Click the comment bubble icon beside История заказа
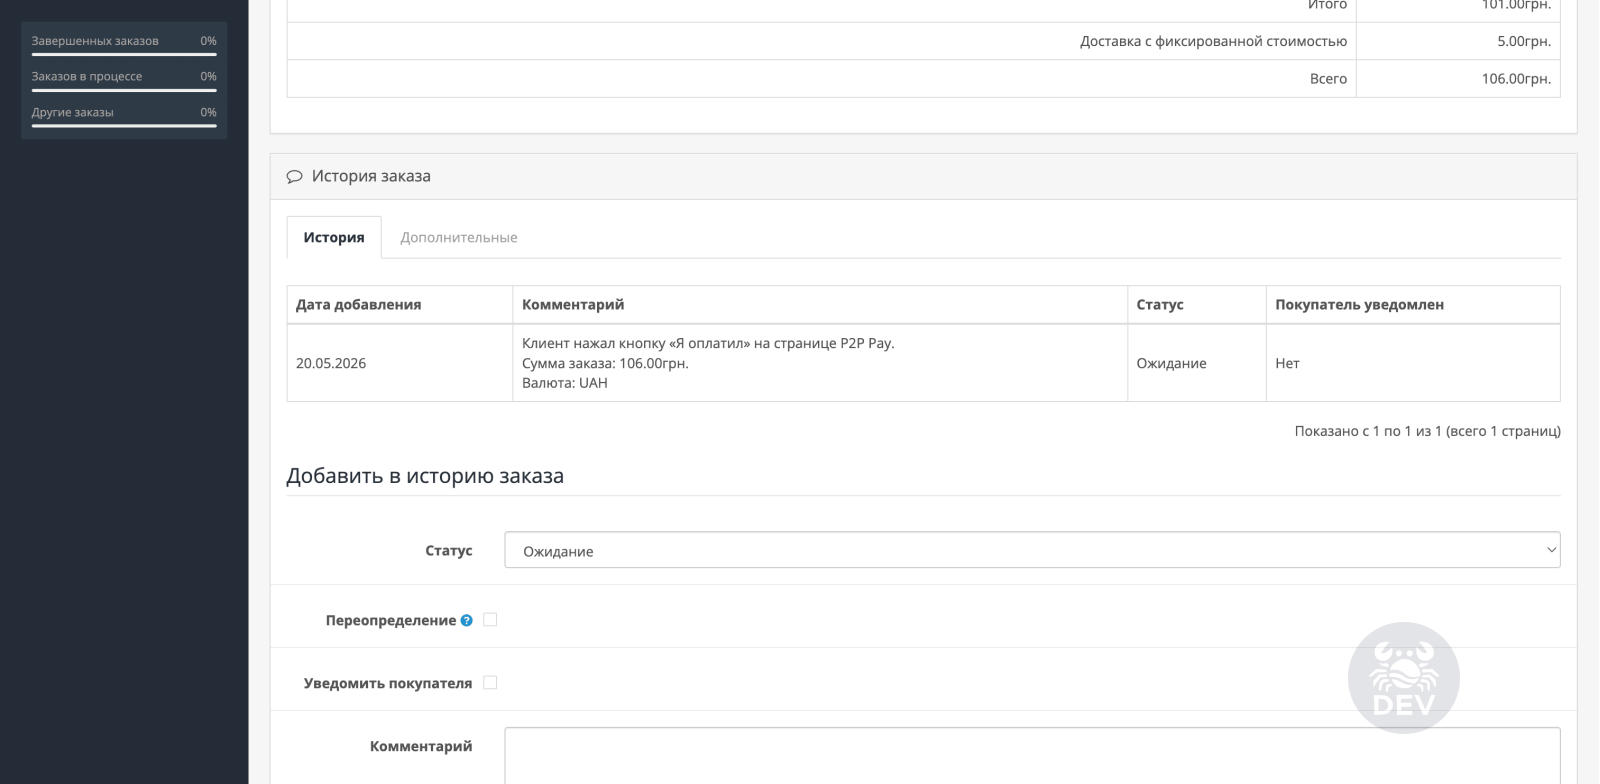 (294, 177)
